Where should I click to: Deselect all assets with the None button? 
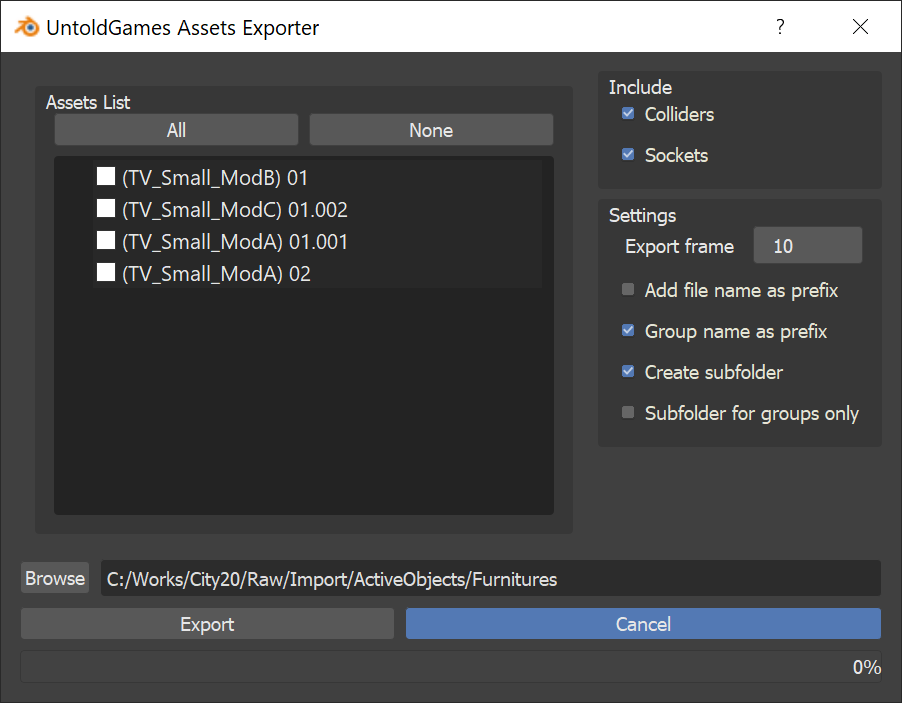[x=431, y=130]
